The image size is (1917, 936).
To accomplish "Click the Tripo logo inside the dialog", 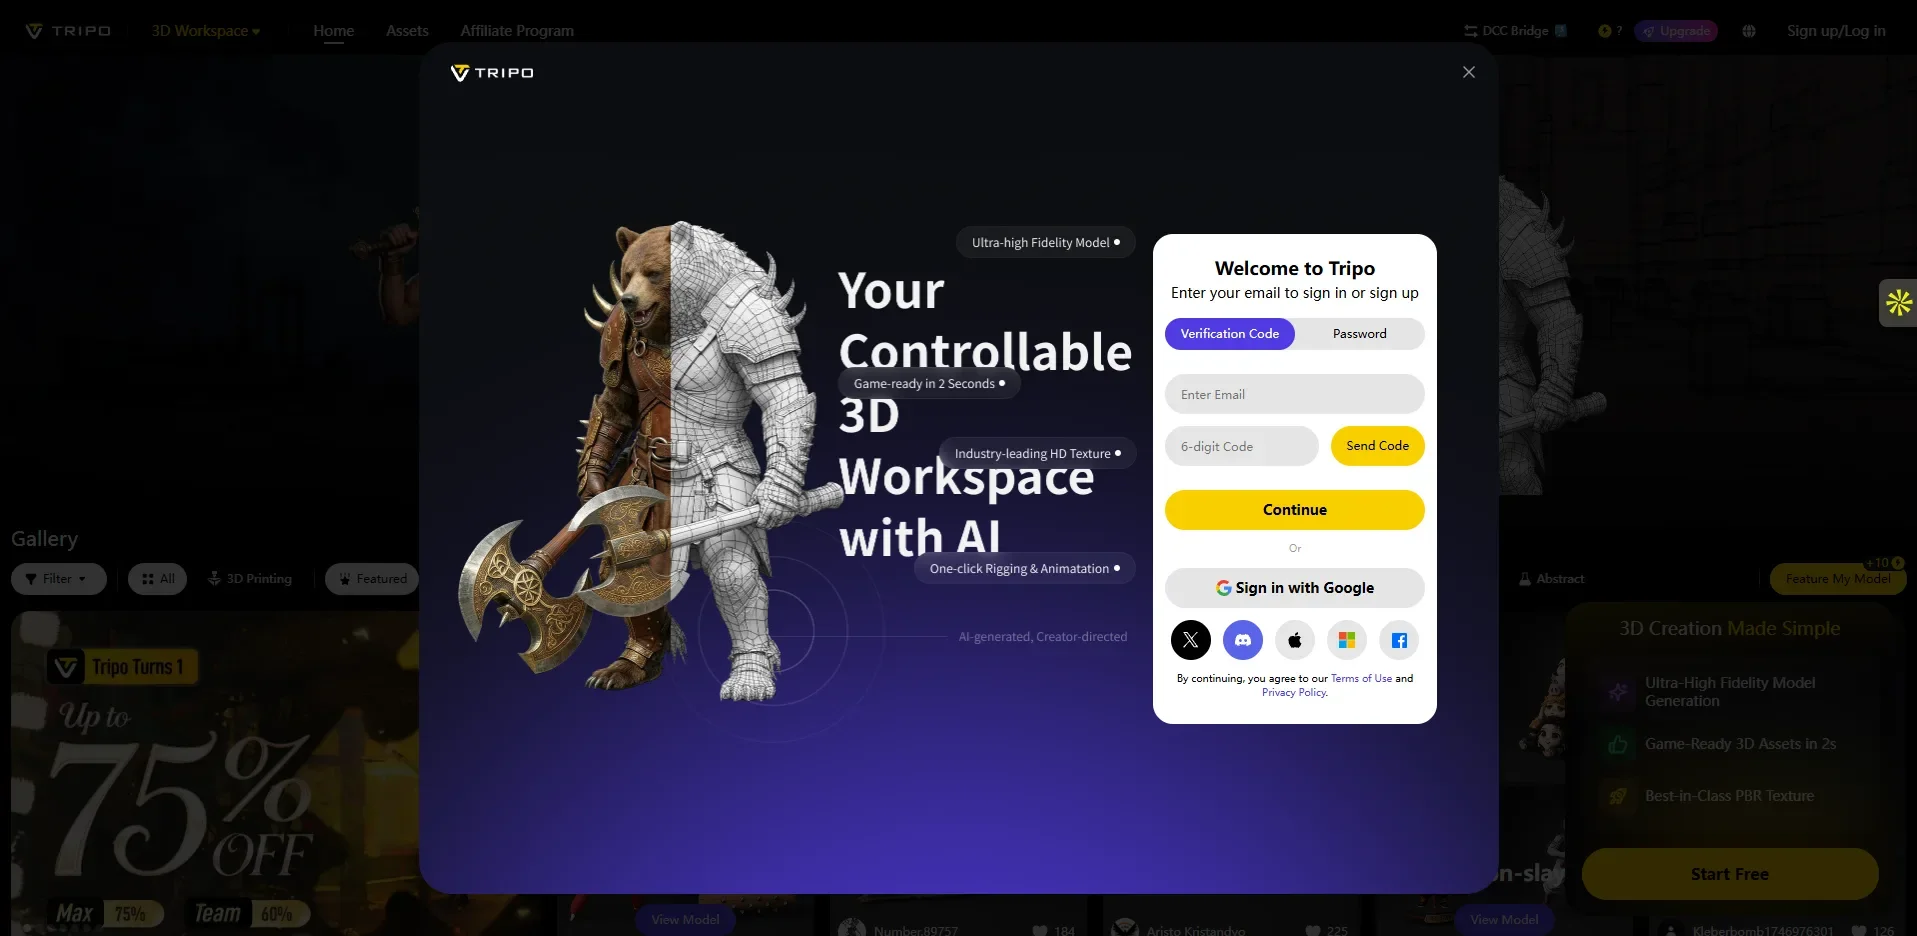I will tap(492, 73).
